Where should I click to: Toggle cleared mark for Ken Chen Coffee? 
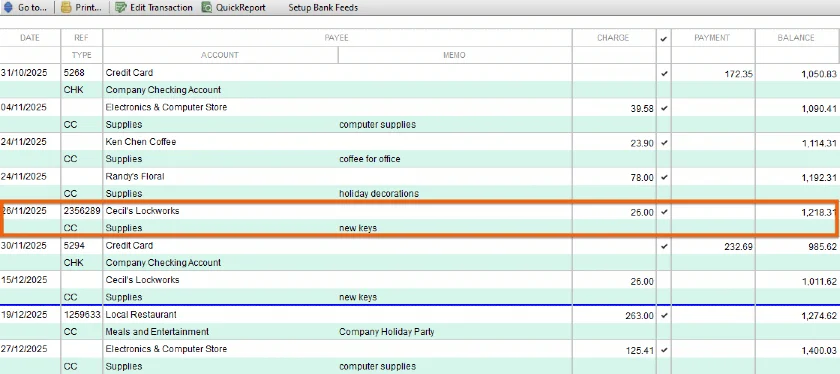coord(664,143)
